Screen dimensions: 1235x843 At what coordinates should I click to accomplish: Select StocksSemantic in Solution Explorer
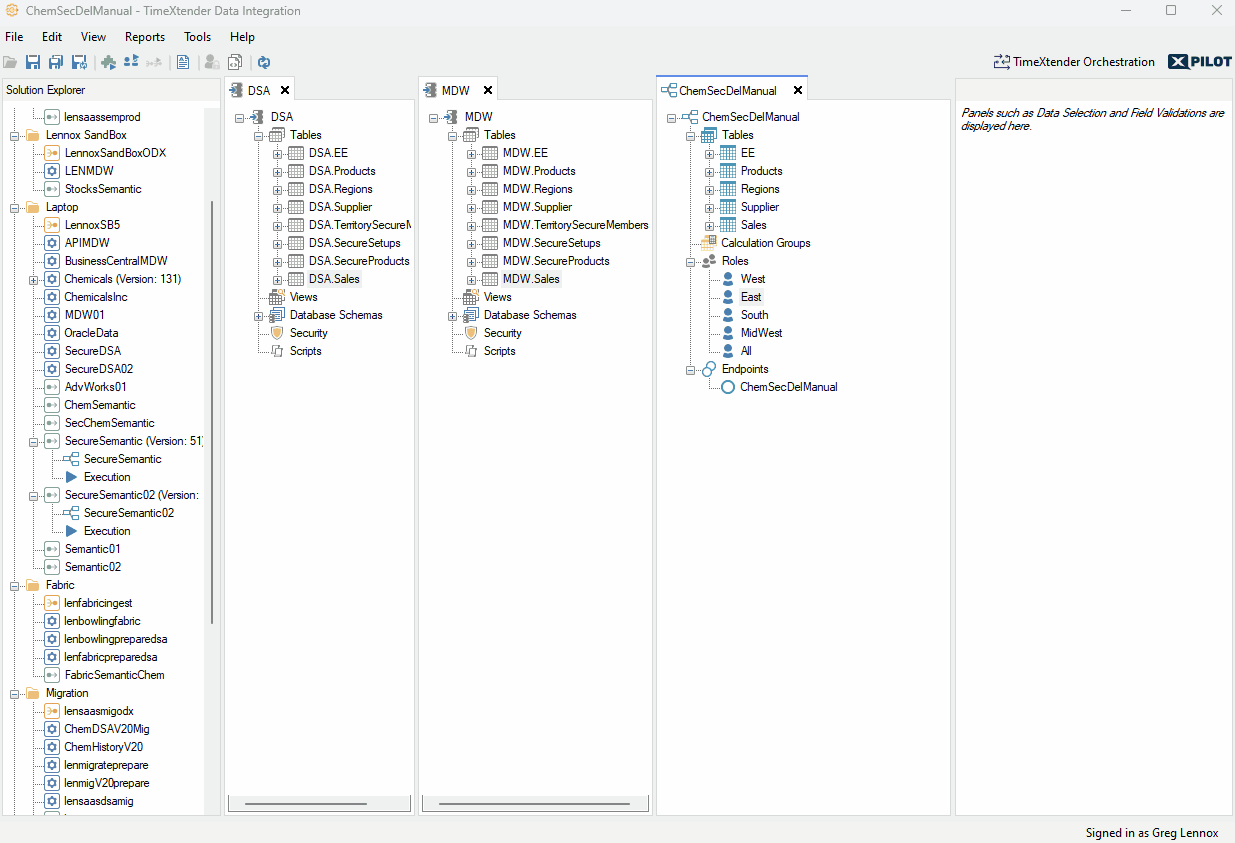(103, 189)
